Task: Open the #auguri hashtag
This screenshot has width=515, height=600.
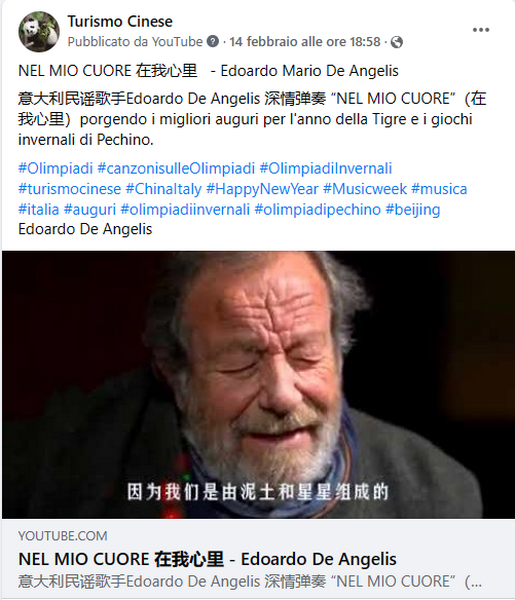Action: coord(90,209)
